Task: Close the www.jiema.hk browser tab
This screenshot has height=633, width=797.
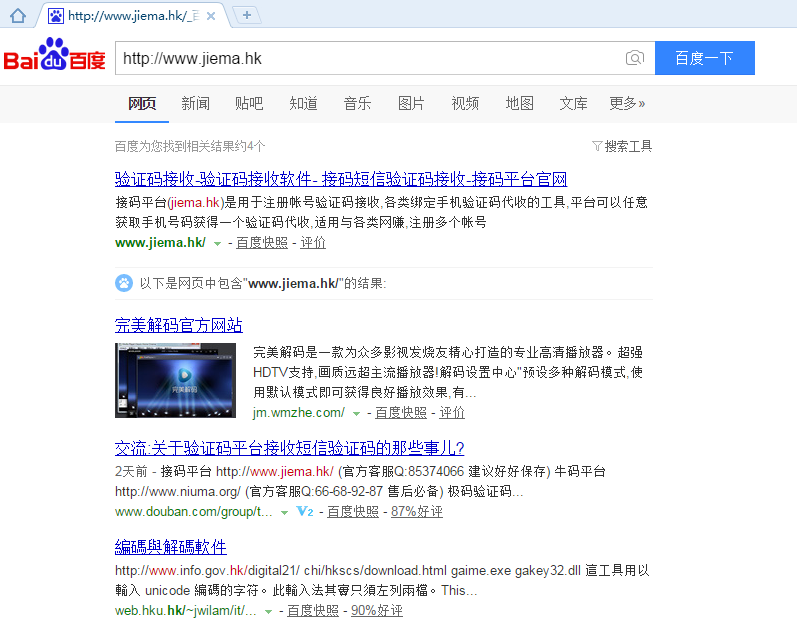Action: pyautogui.click(x=211, y=16)
